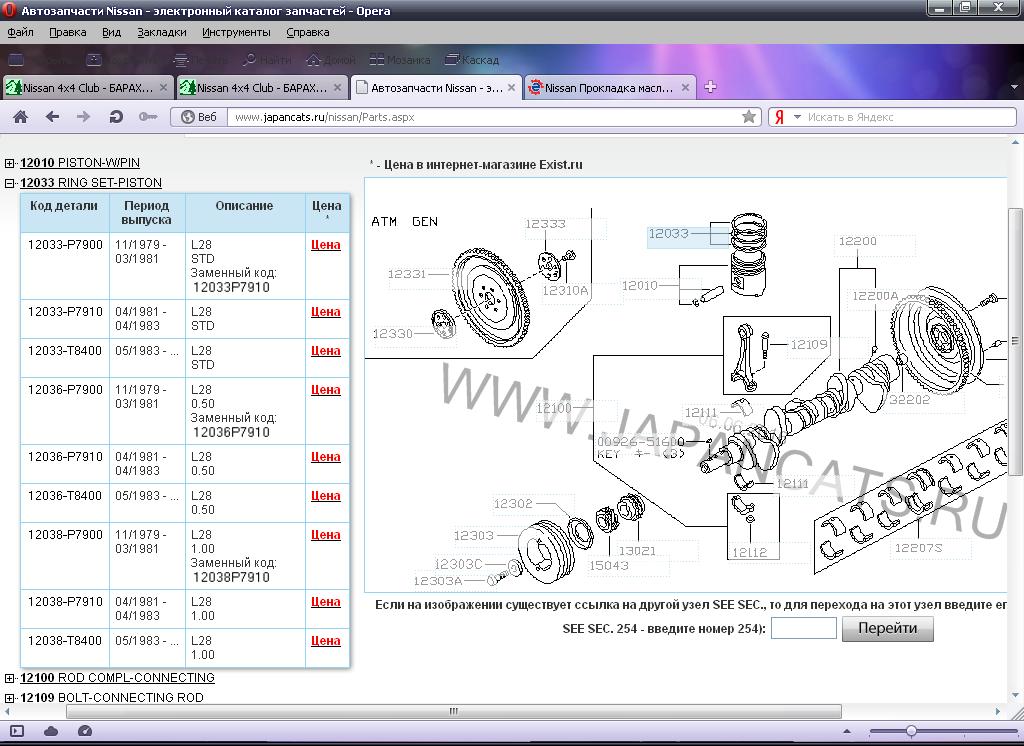The width and height of the screenshot is (1024, 746).
Task: Open the Opera main menu logo
Action: click(9, 10)
